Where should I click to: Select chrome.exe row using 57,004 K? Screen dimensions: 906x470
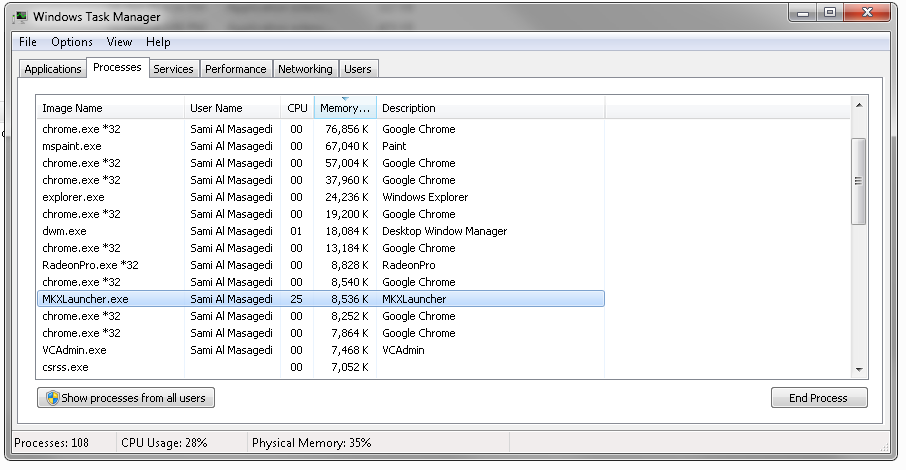point(321,163)
